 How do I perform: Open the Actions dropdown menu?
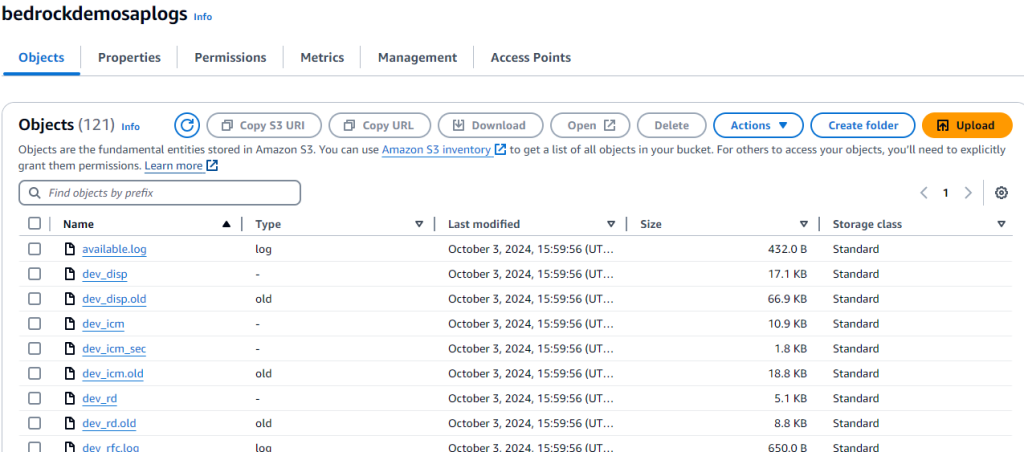(x=758, y=125)
